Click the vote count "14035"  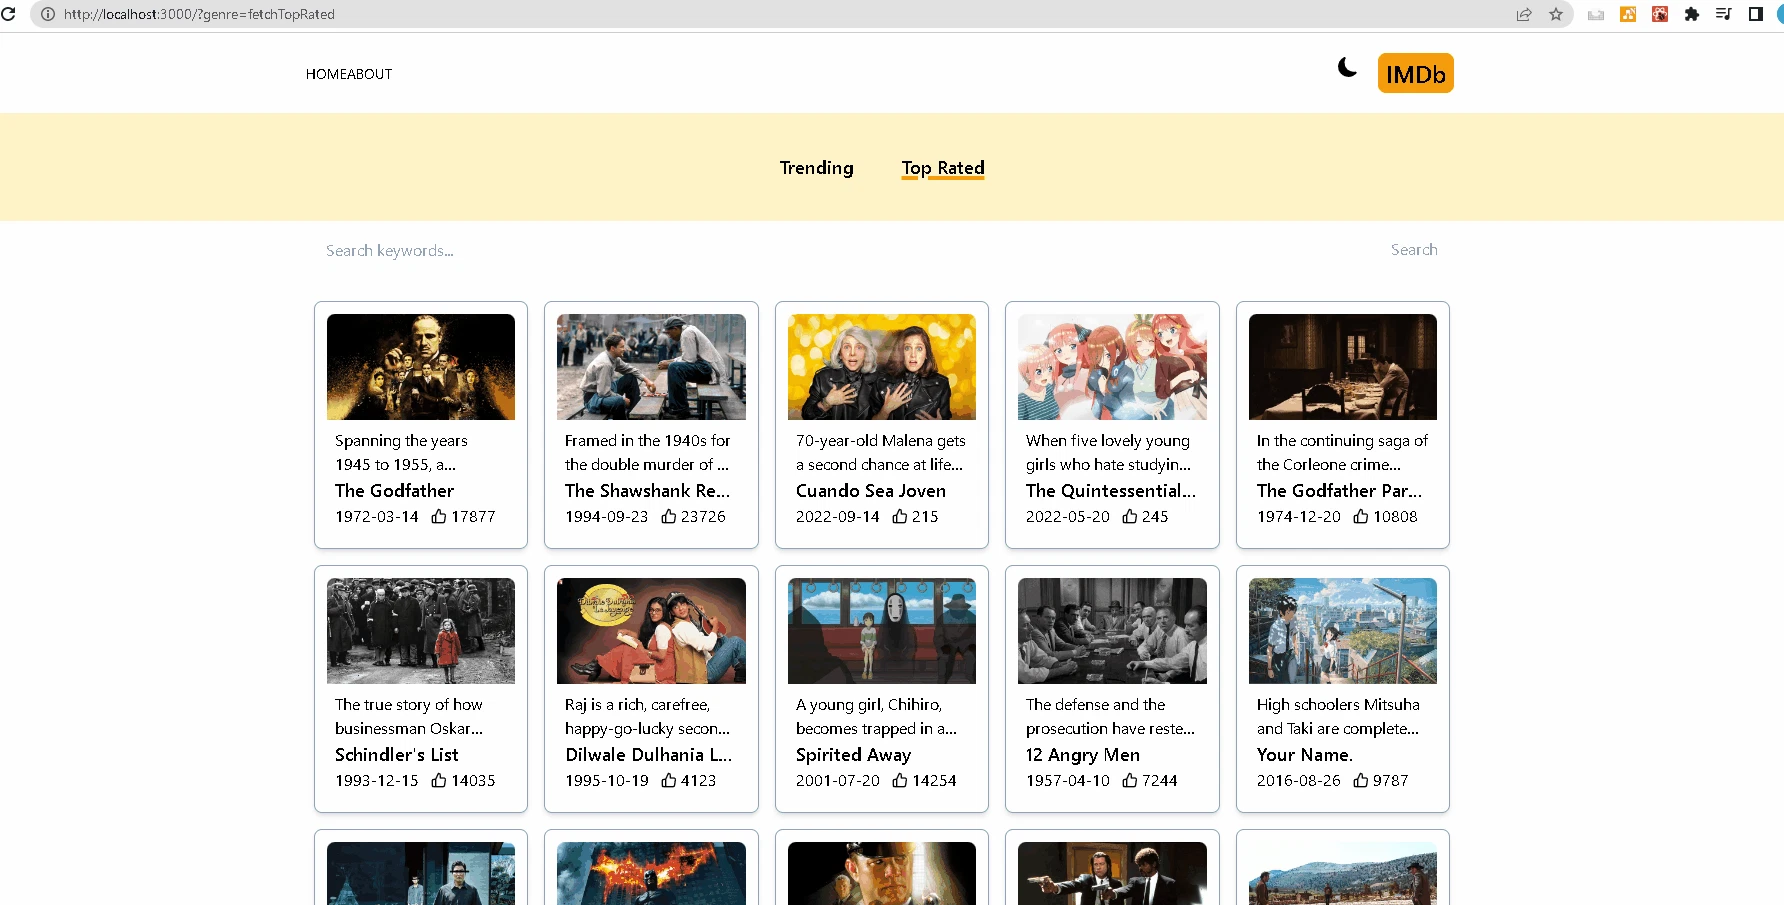[473, 781]
